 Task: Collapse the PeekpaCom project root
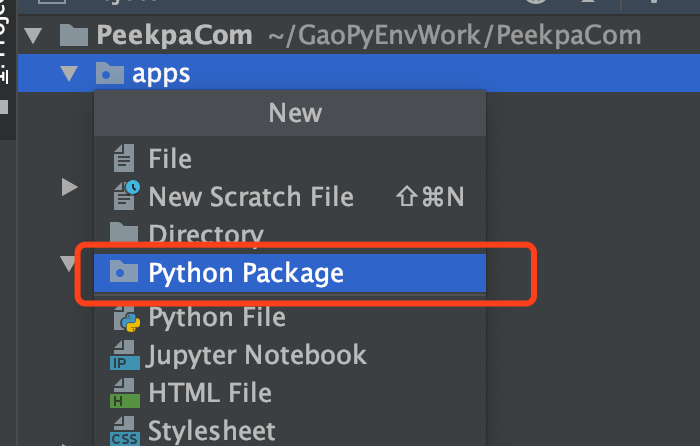[33, 36]
